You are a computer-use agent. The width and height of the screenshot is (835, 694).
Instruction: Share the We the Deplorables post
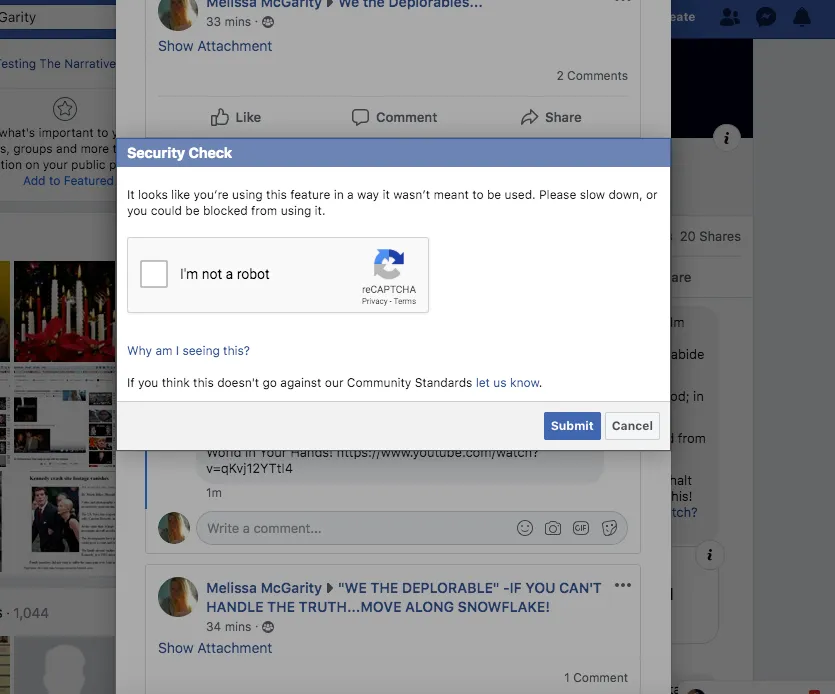click(x=551, y=117)
